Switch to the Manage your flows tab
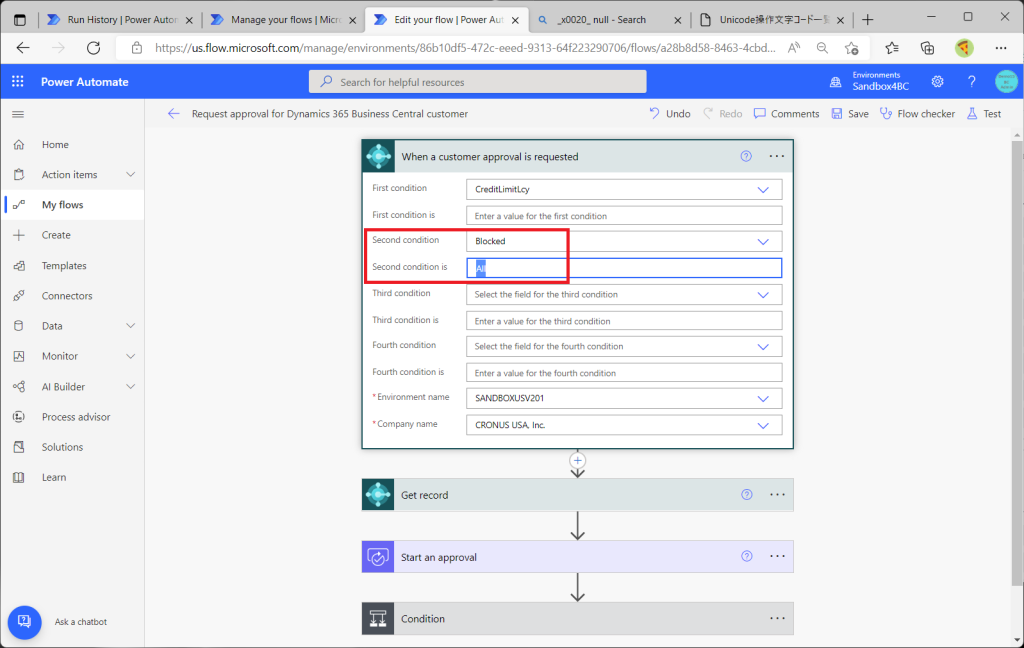Viewport: 1024px width, 648px height. click(x=283, y=20)
